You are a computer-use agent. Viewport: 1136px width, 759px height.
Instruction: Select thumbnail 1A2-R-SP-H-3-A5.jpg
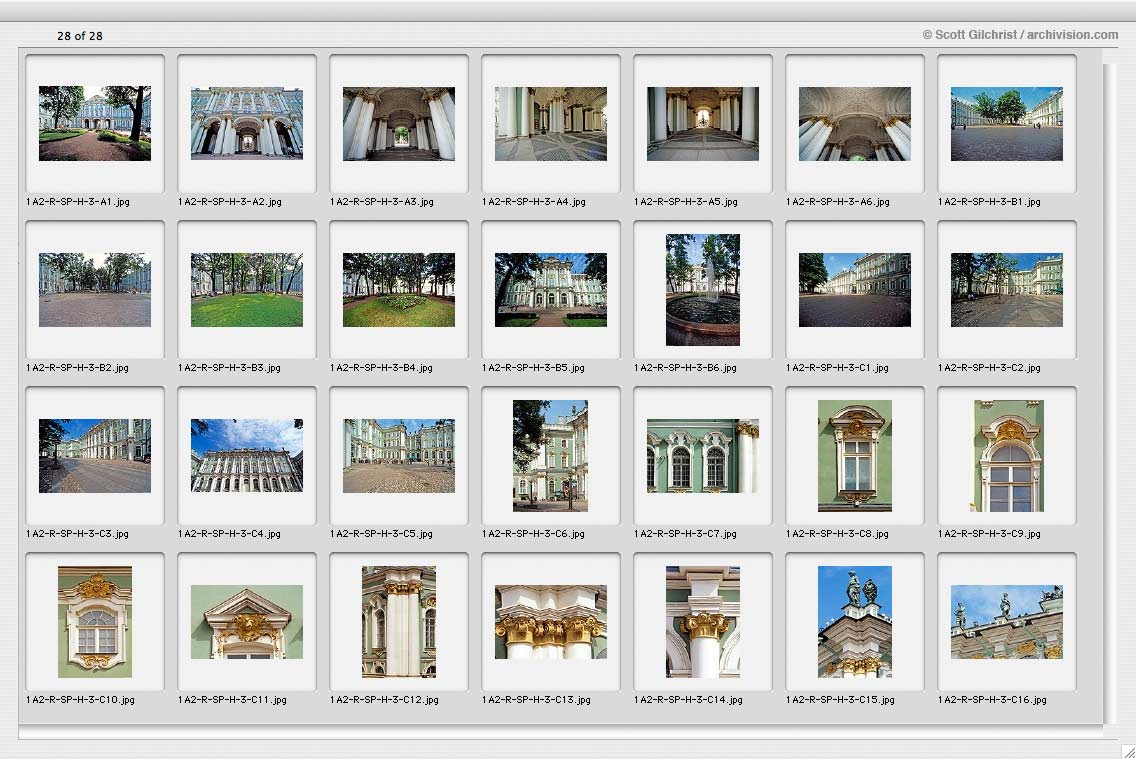[703, 123]
